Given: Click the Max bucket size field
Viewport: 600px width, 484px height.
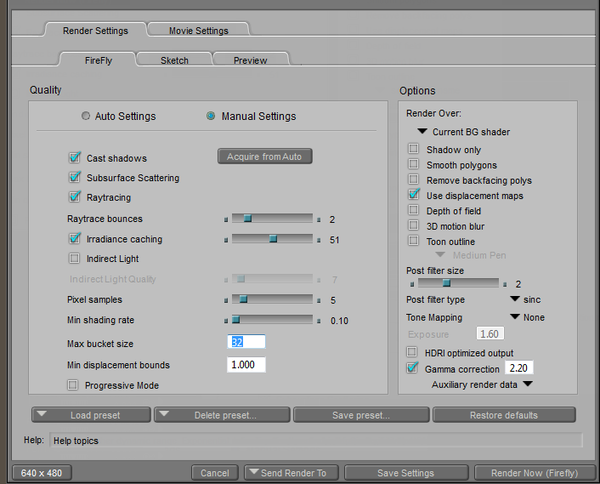Looking at the screenshot, I should click(246, 342).
